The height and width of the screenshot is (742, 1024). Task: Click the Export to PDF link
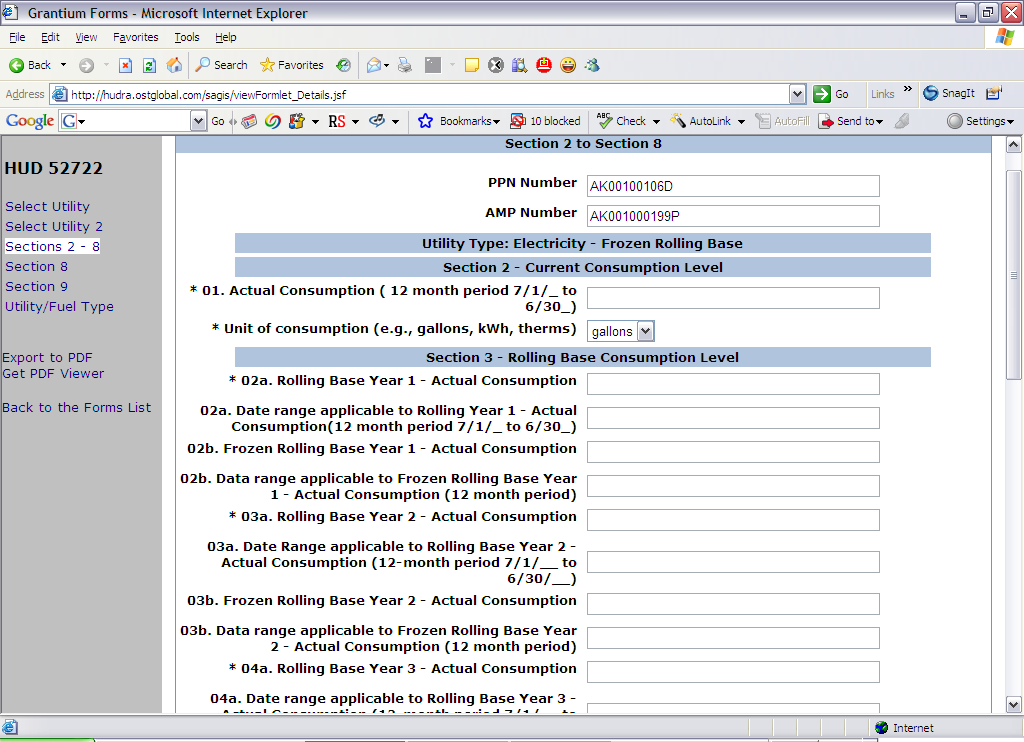(47, 357)
